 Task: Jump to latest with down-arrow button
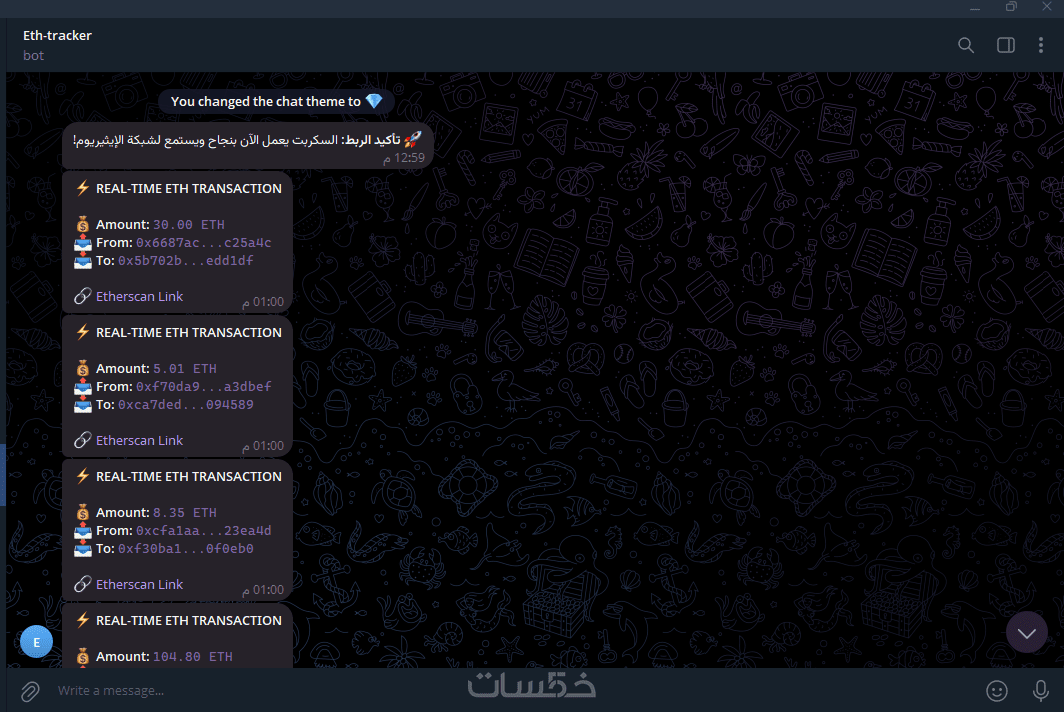pyautogui.click(x=1026, y=633)
